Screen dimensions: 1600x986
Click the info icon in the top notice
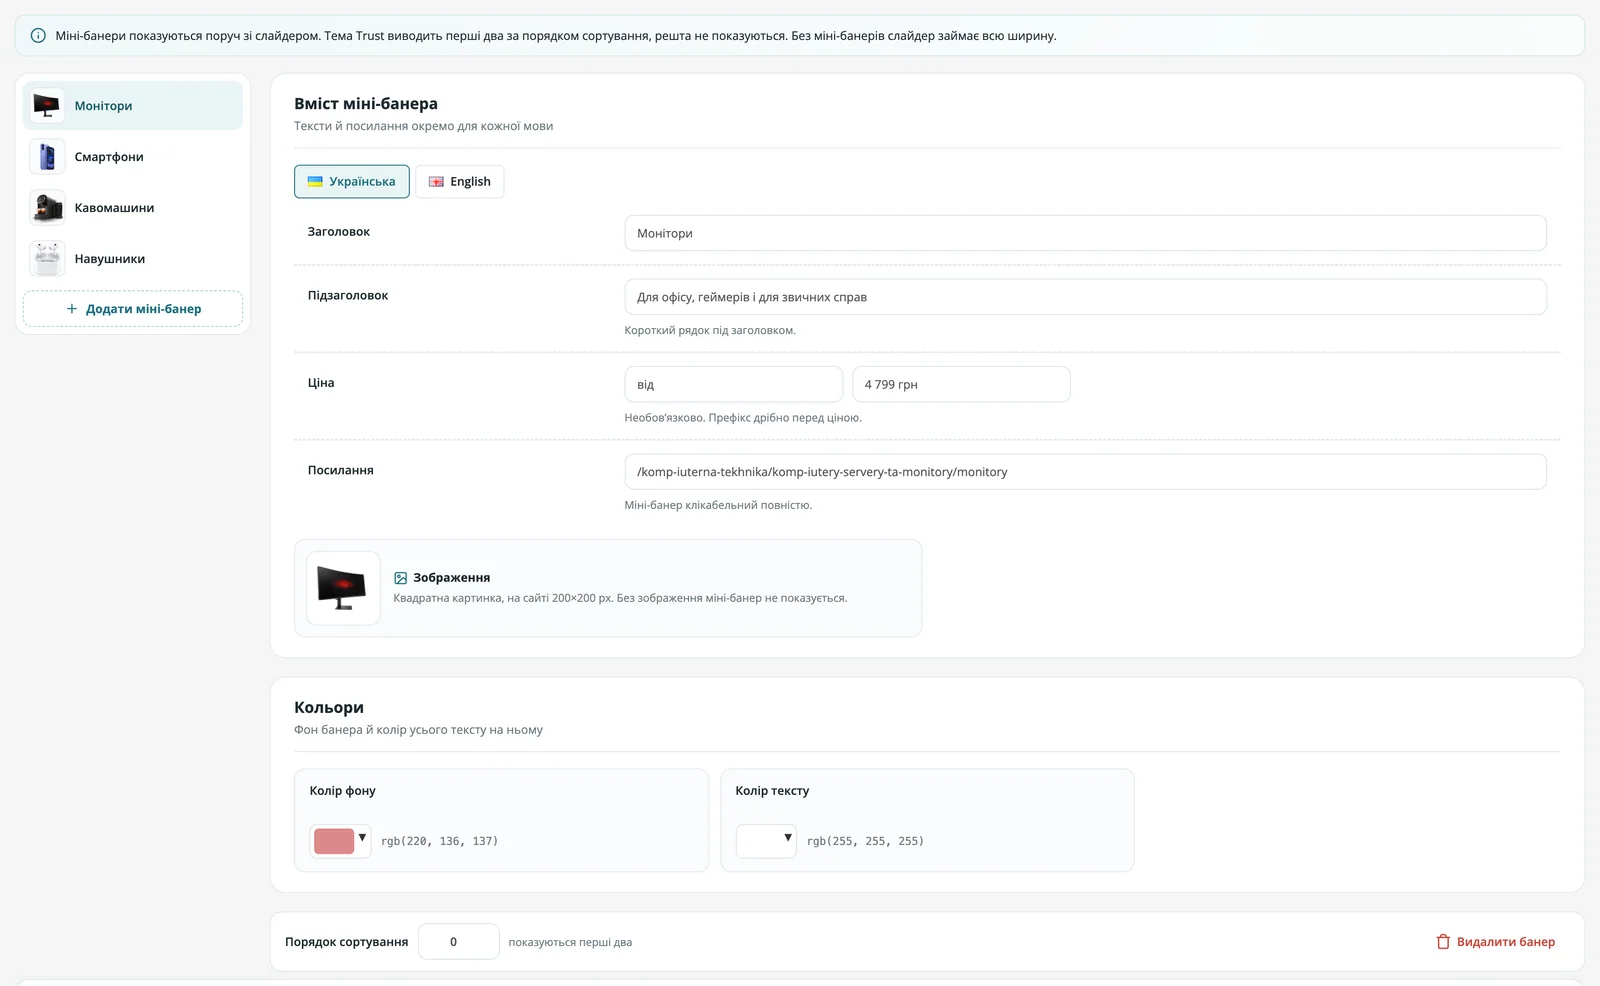point(38,36)
